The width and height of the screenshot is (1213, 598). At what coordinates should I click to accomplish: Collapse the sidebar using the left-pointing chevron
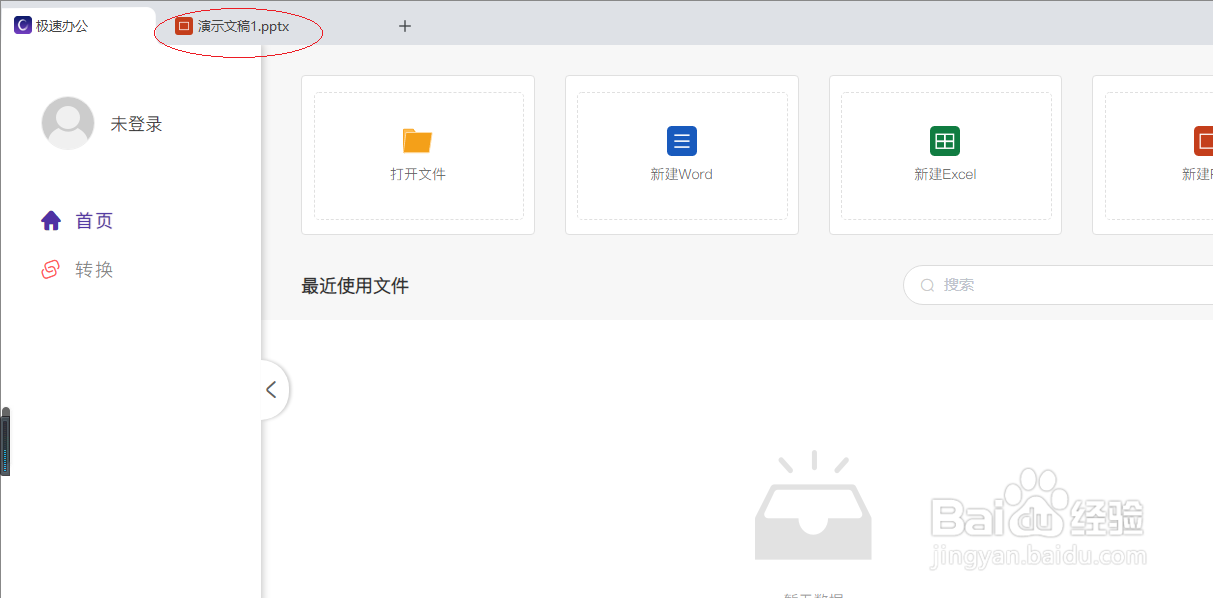(271, 389)
